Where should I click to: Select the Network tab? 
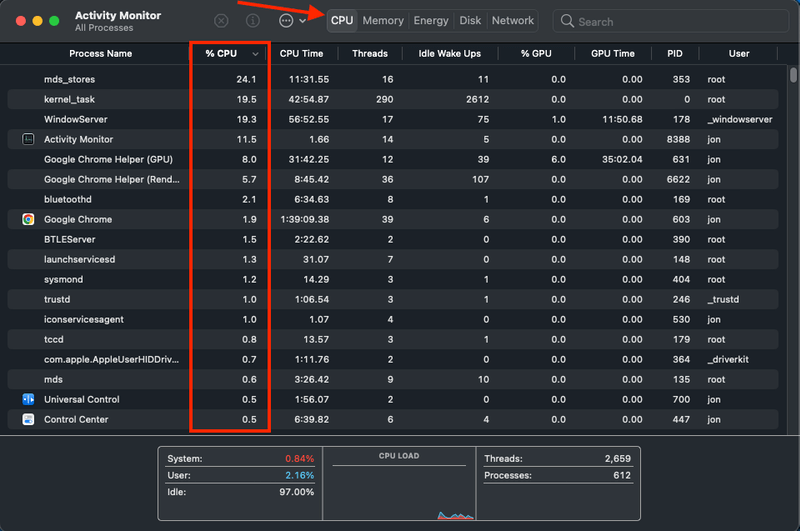[x=513, y=21]
